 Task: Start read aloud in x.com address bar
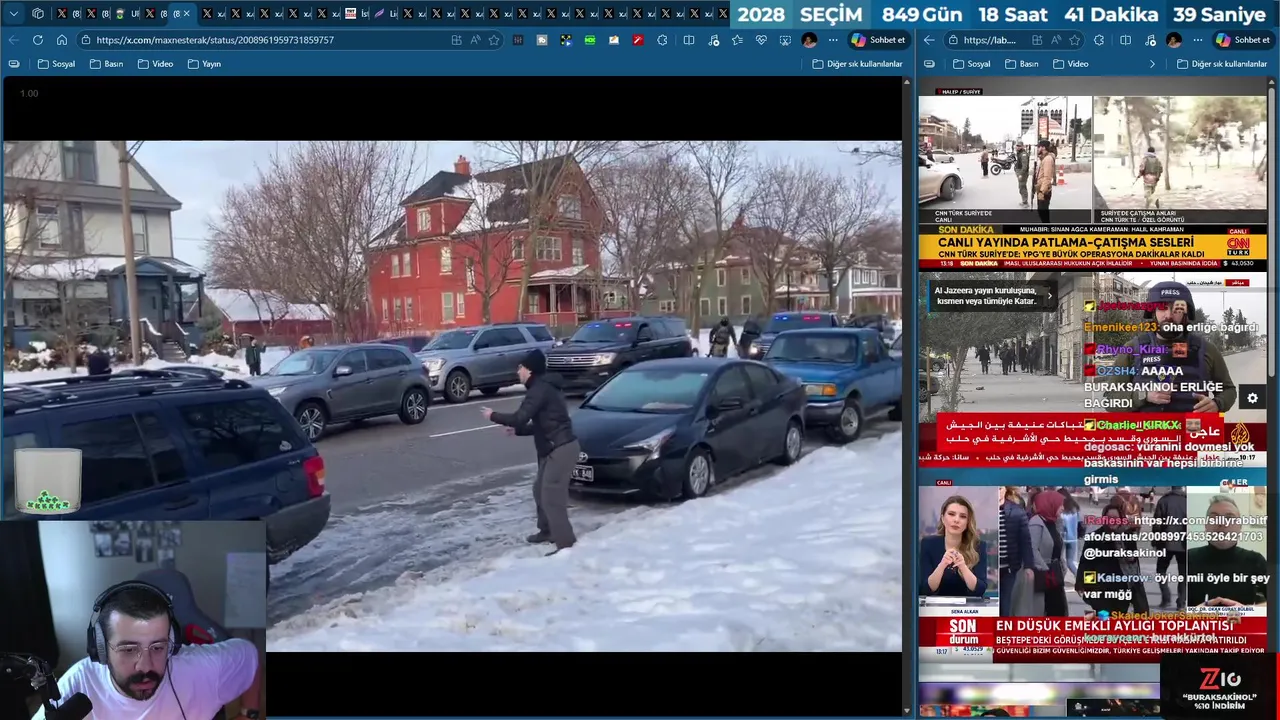click(x=475, y=40)
